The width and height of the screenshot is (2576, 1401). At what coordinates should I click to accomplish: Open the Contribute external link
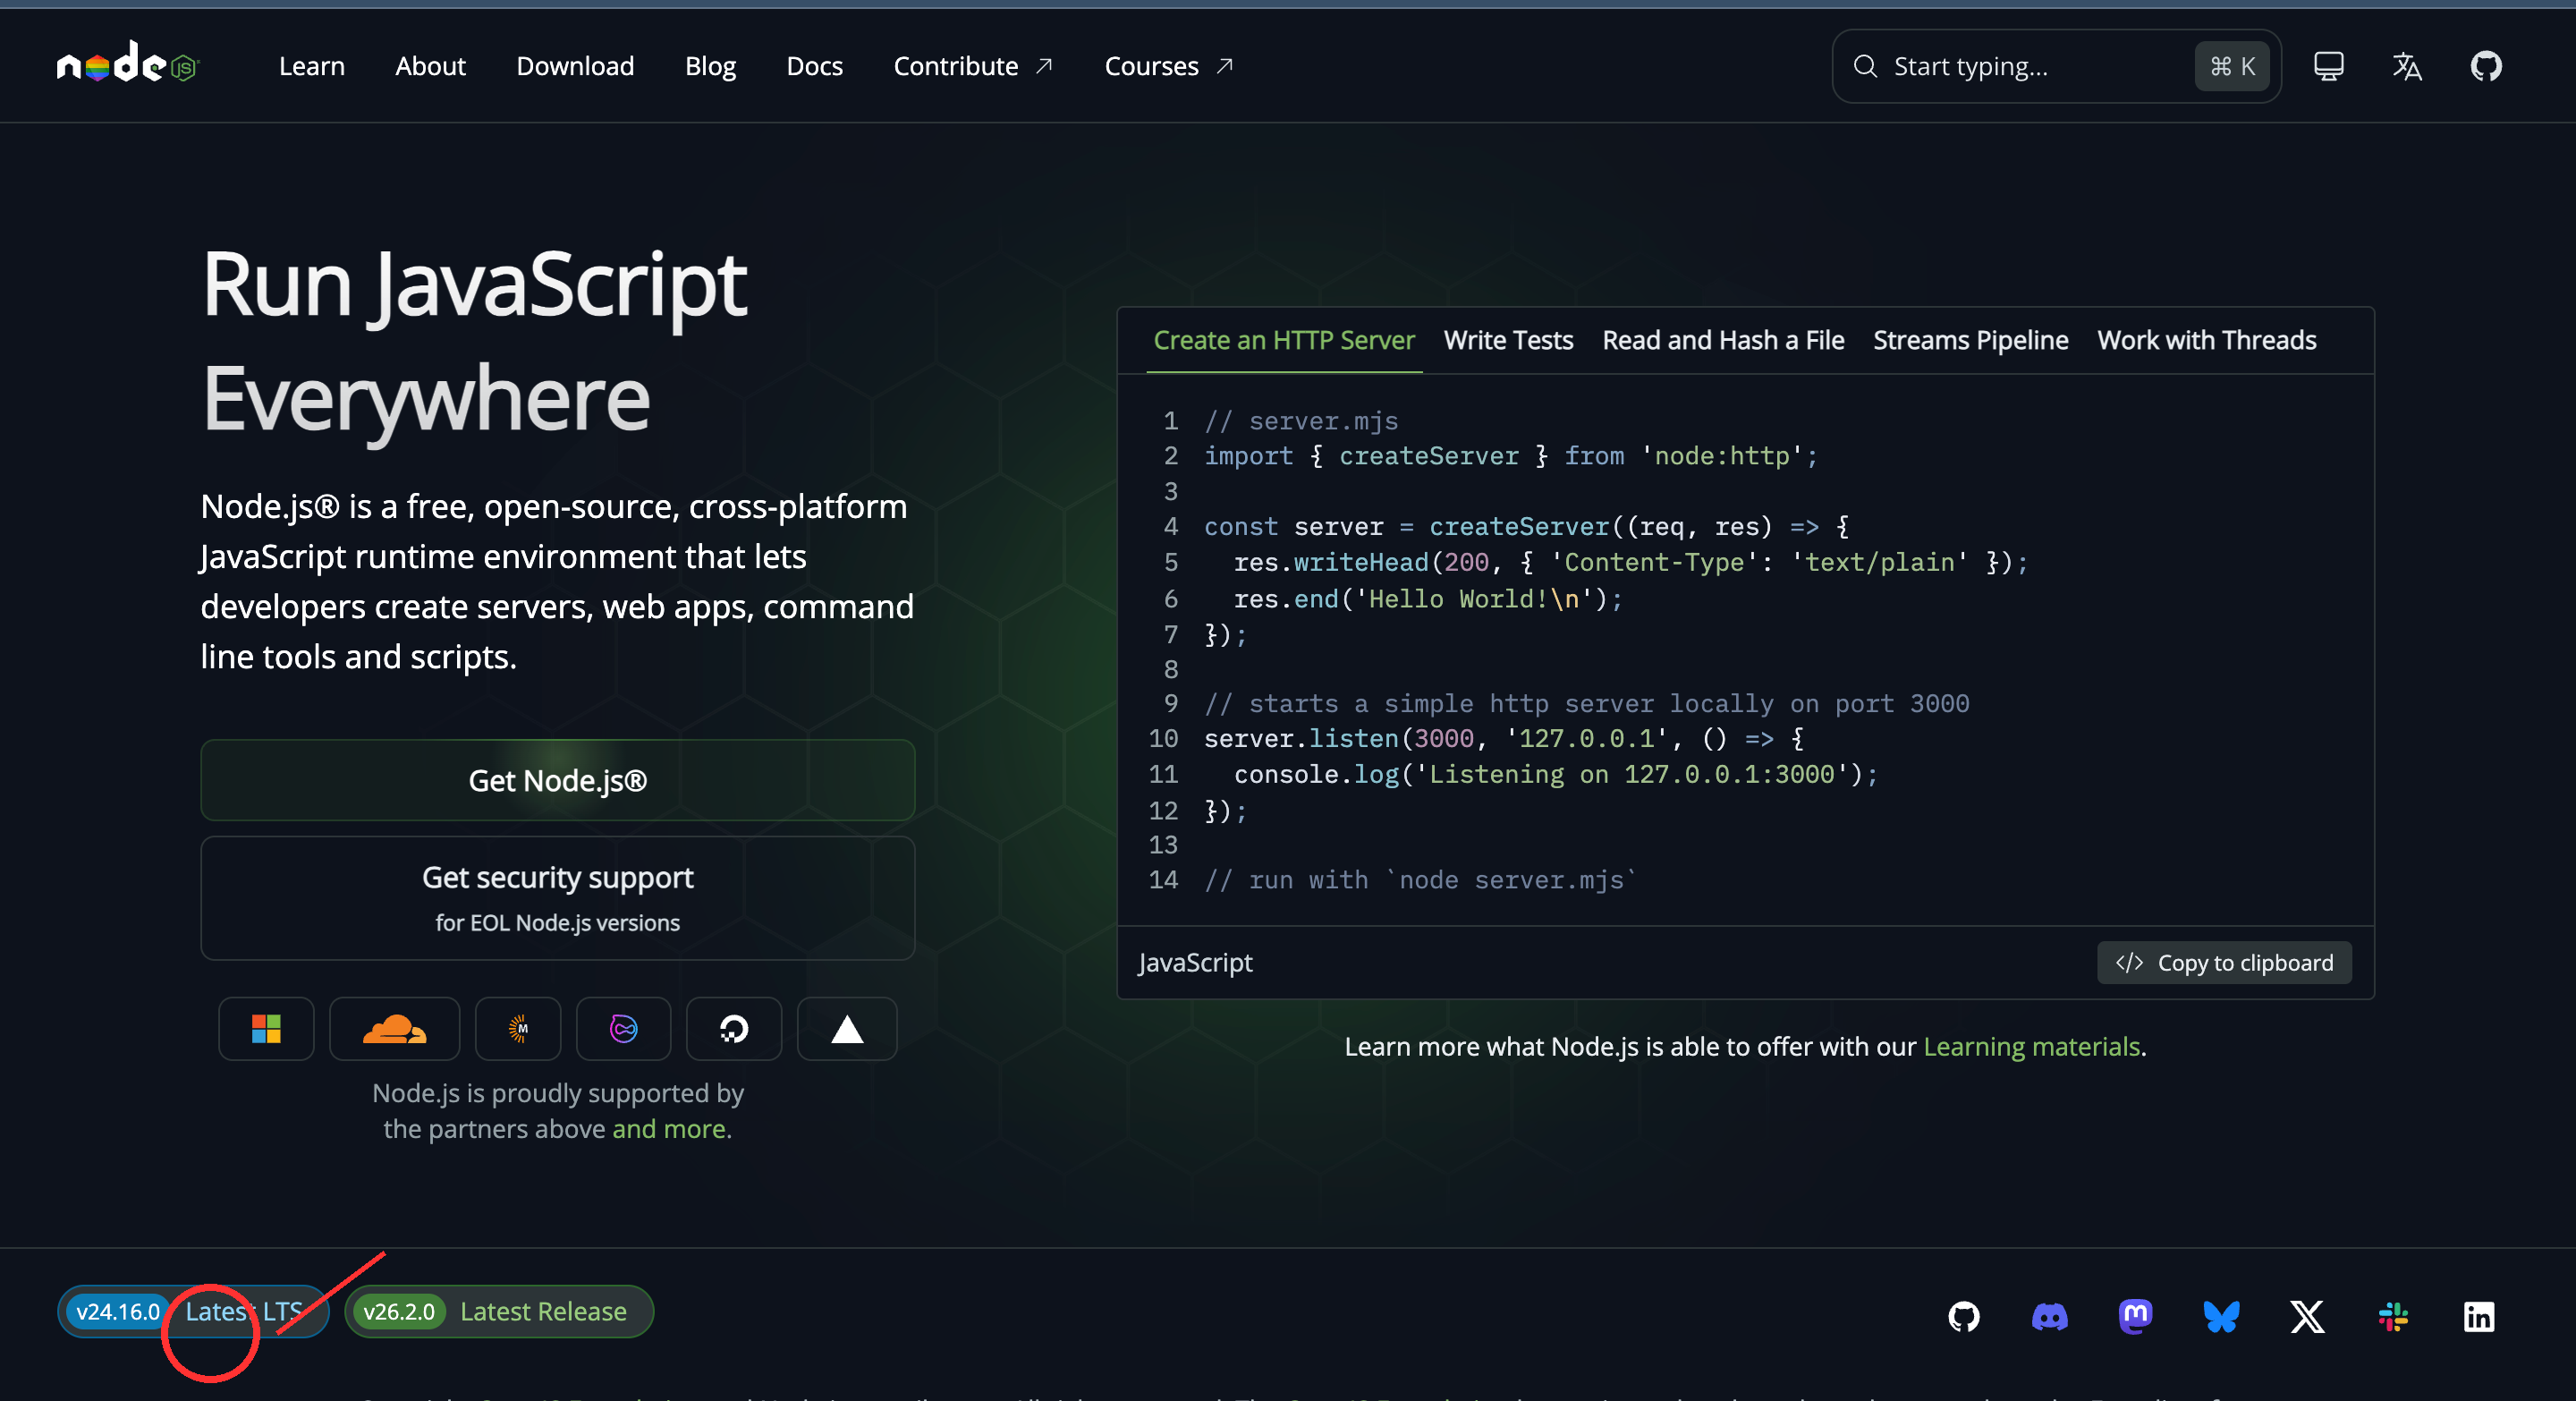coord(973,66)
